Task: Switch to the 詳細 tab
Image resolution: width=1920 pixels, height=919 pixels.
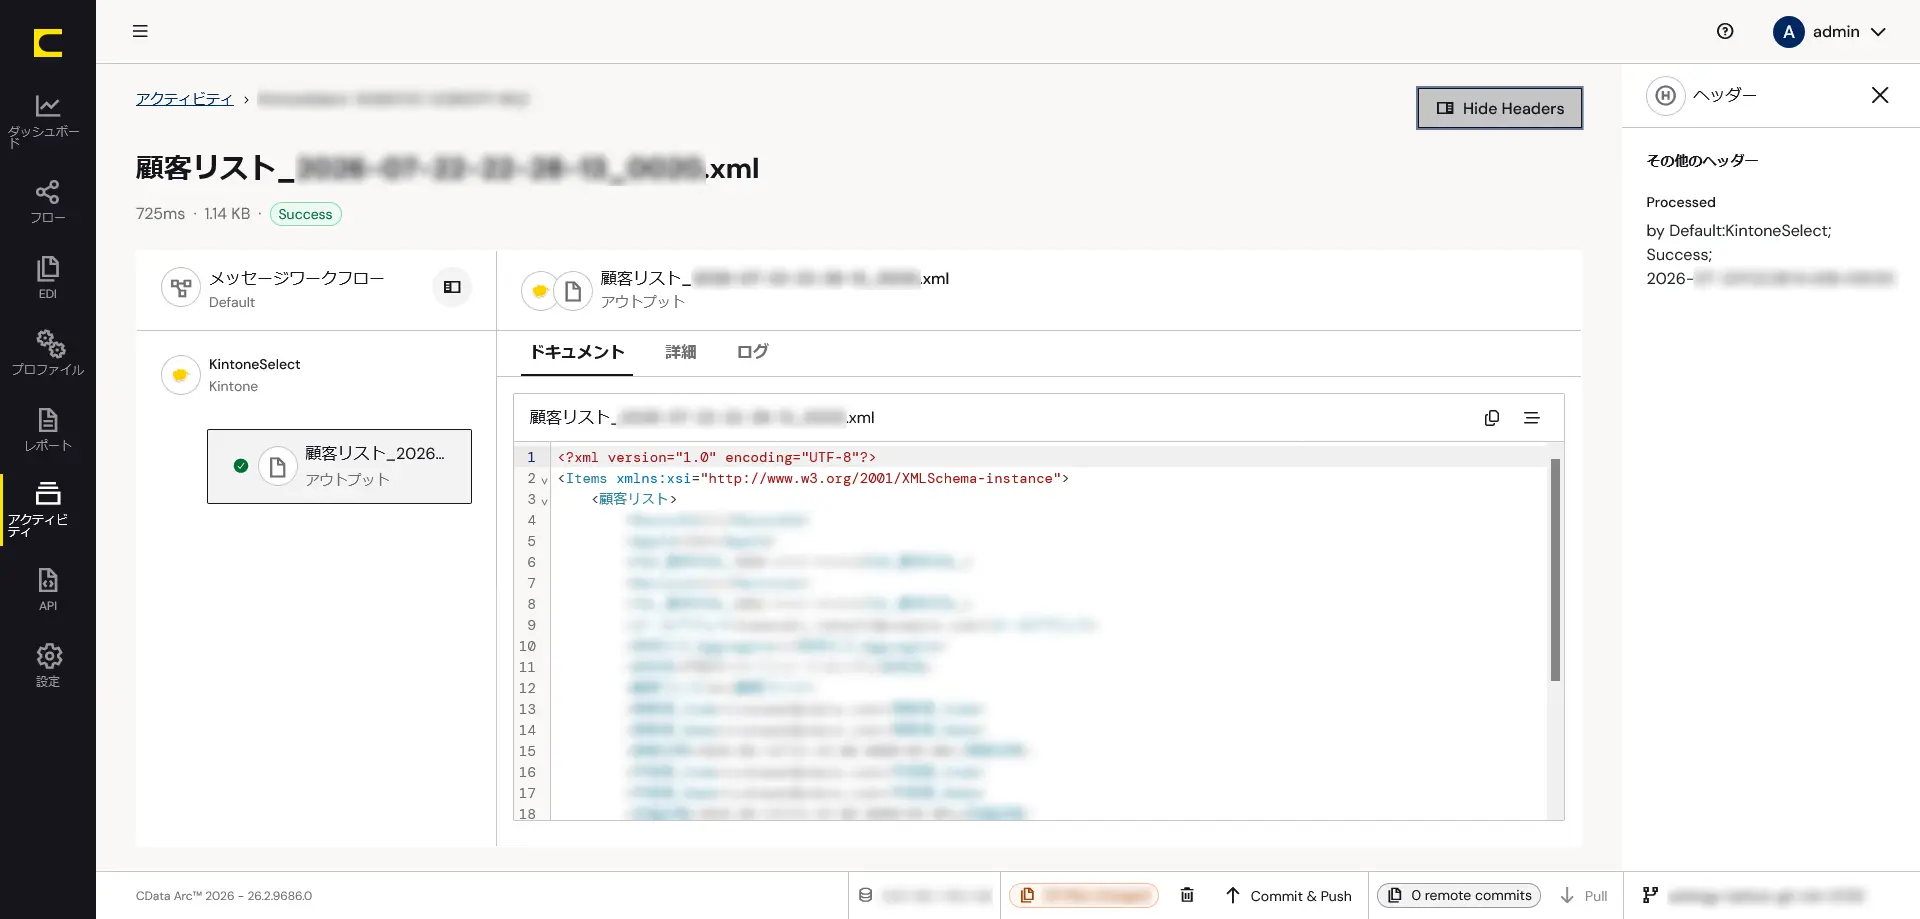Action: click(x=680, y=352)
